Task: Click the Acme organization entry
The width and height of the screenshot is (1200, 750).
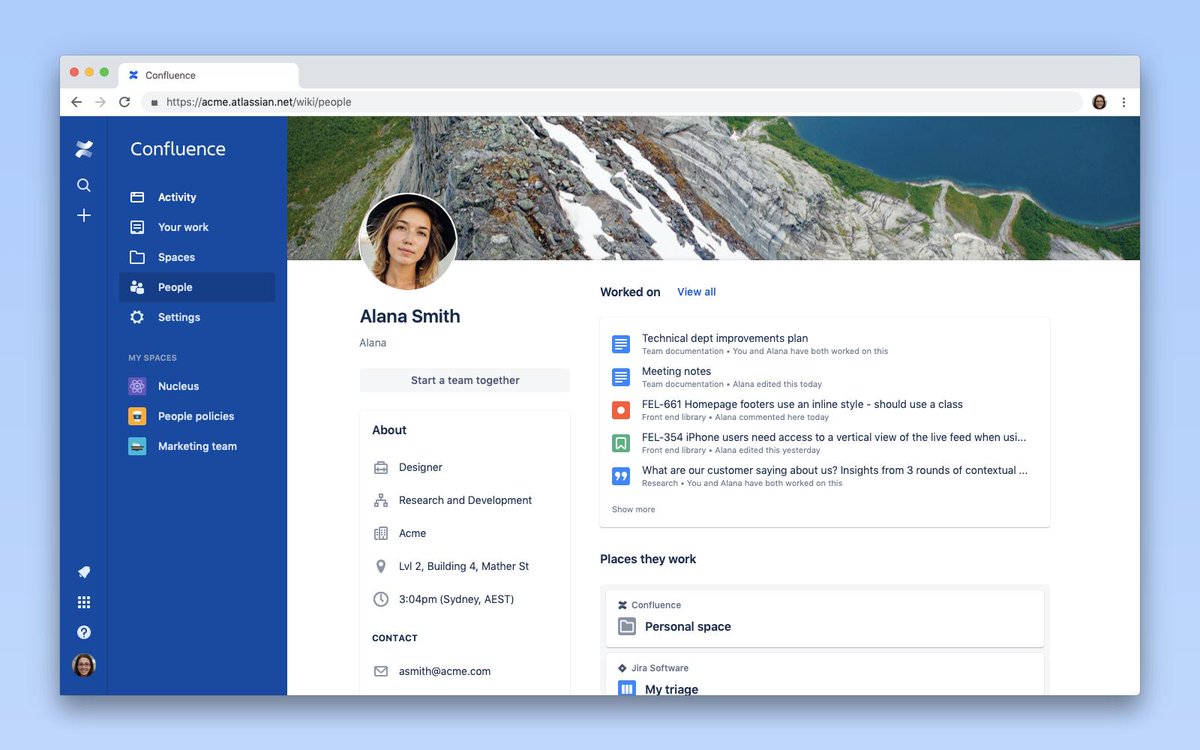Action: 412,533
